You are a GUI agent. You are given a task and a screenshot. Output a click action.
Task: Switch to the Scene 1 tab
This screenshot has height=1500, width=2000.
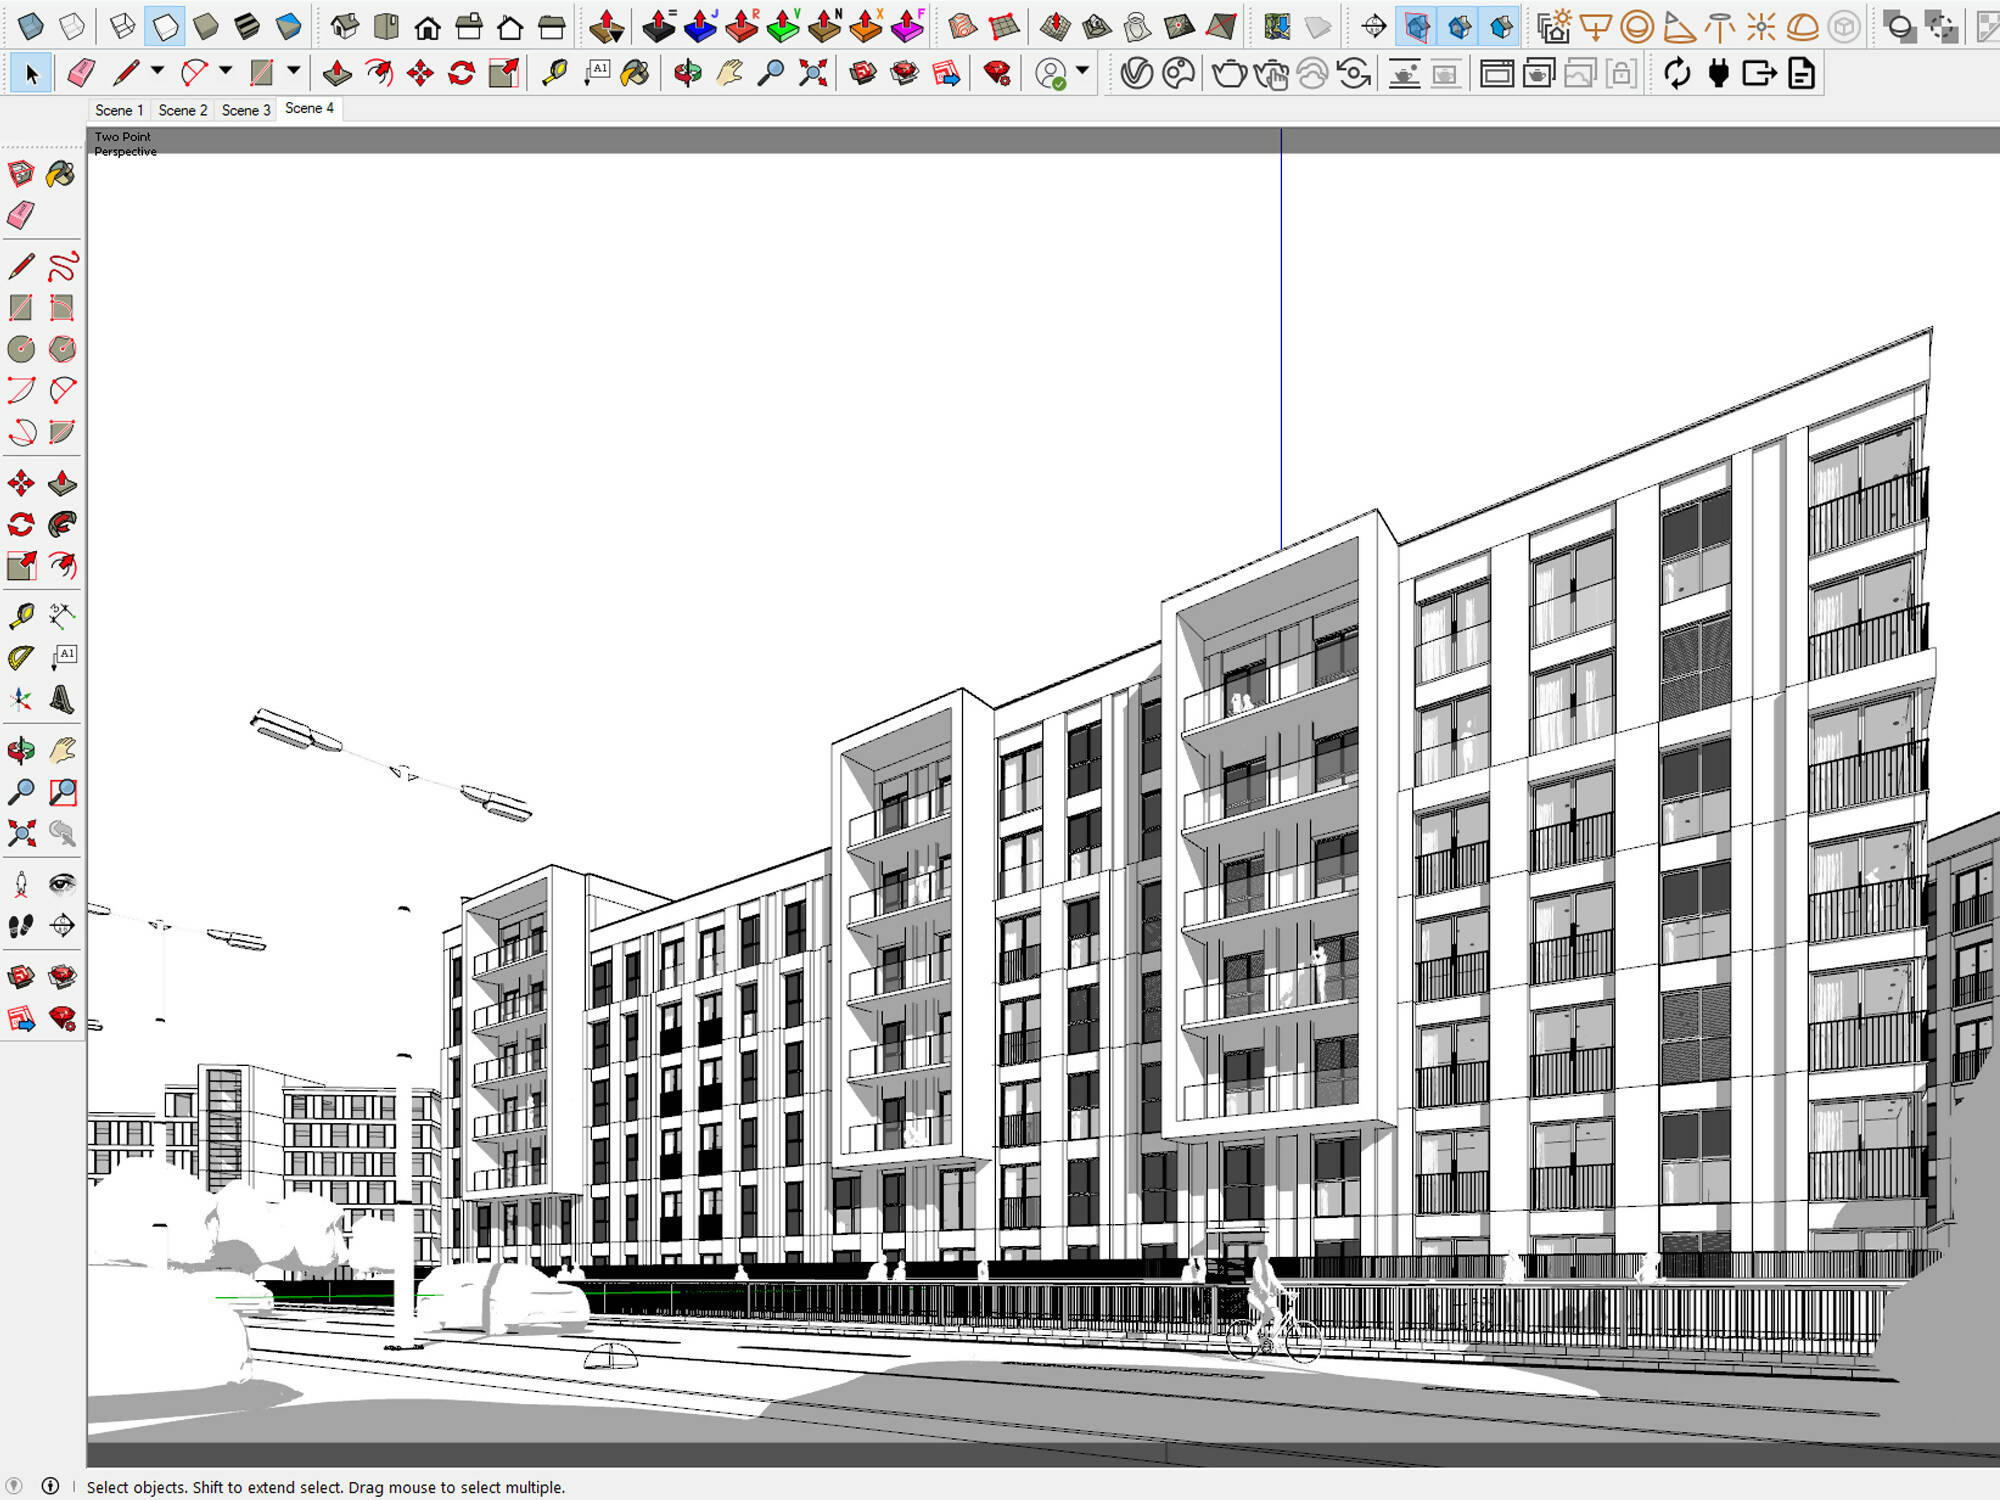click(x=119, y=110)
